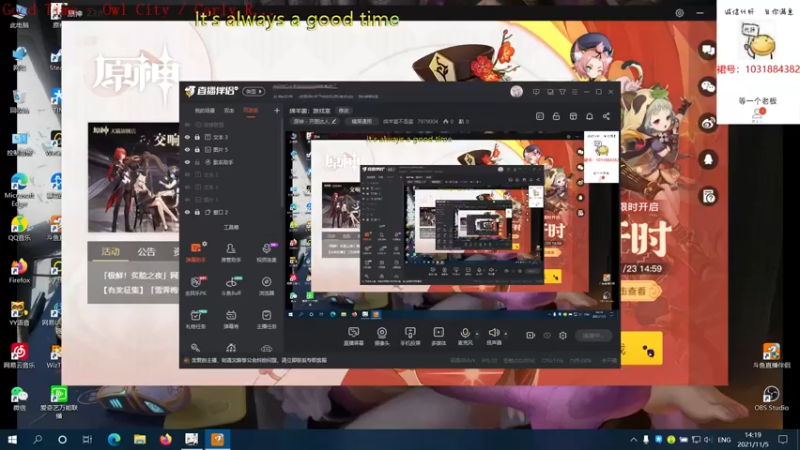
Task: Add a 摄像头 camera source
Action: [382, 336]
